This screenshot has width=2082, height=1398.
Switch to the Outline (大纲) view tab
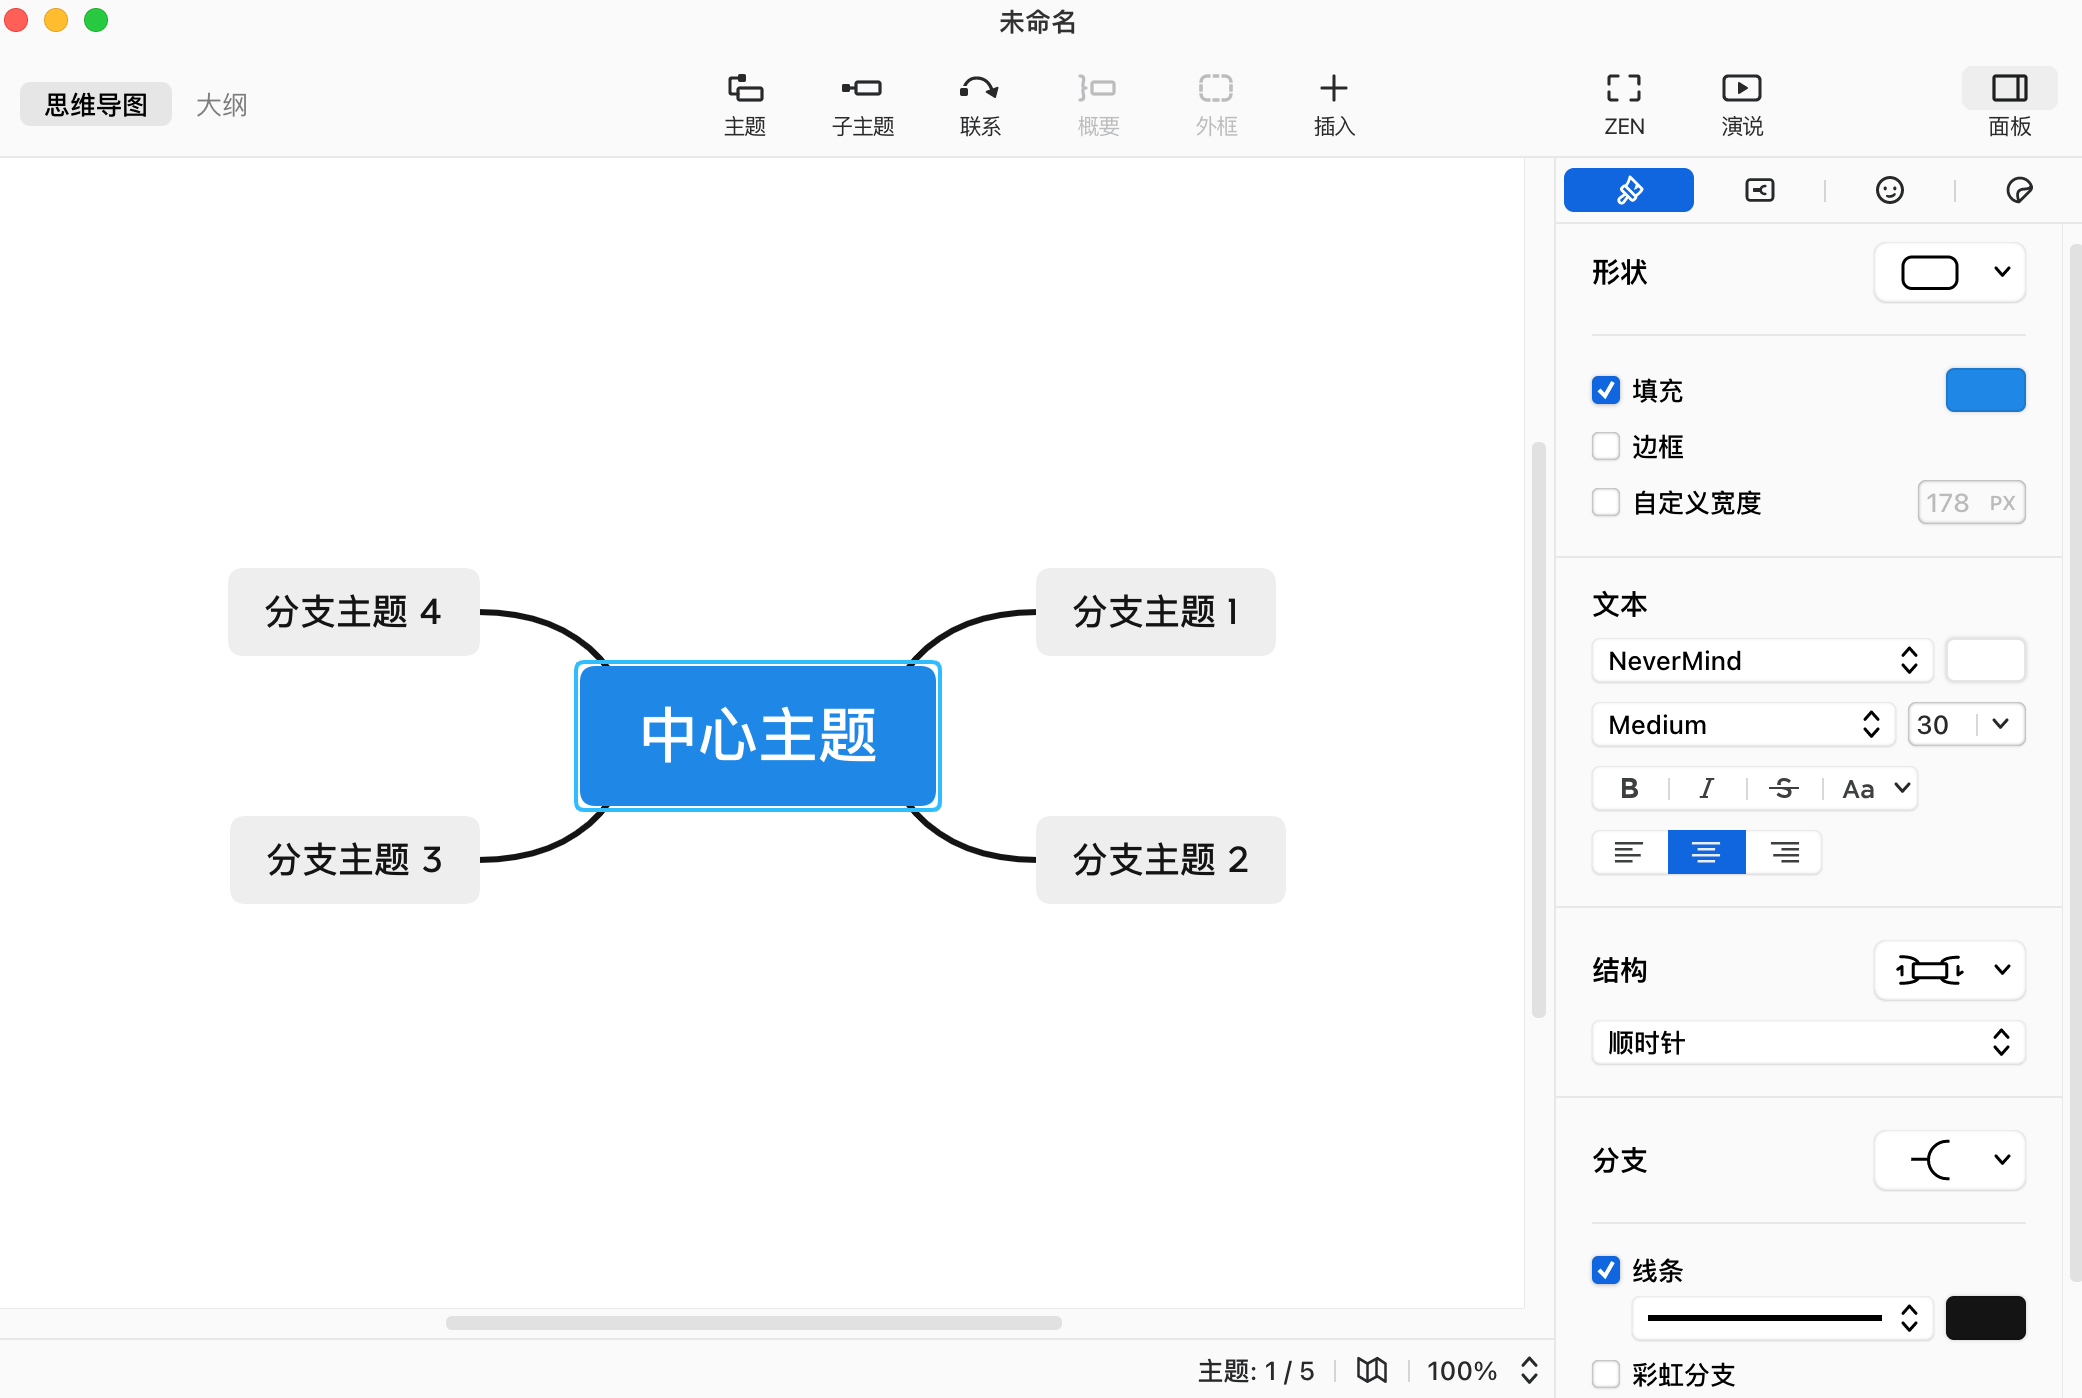[x=221, y=105]
